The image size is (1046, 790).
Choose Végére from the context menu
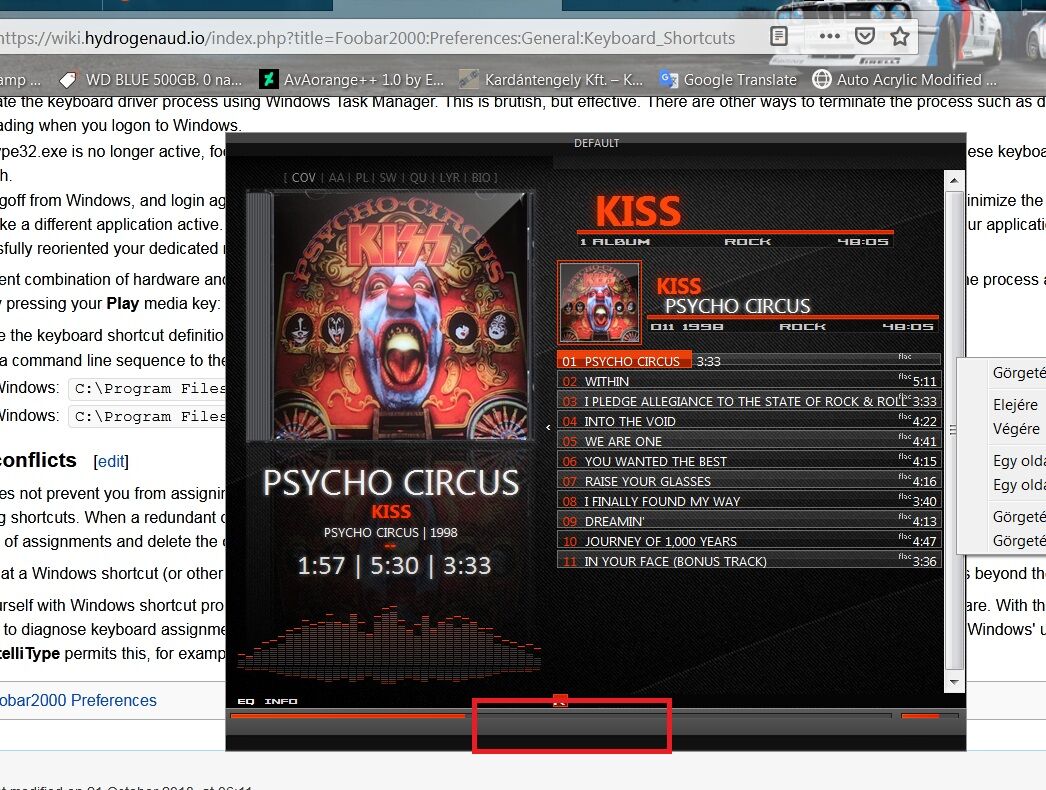1015,429
